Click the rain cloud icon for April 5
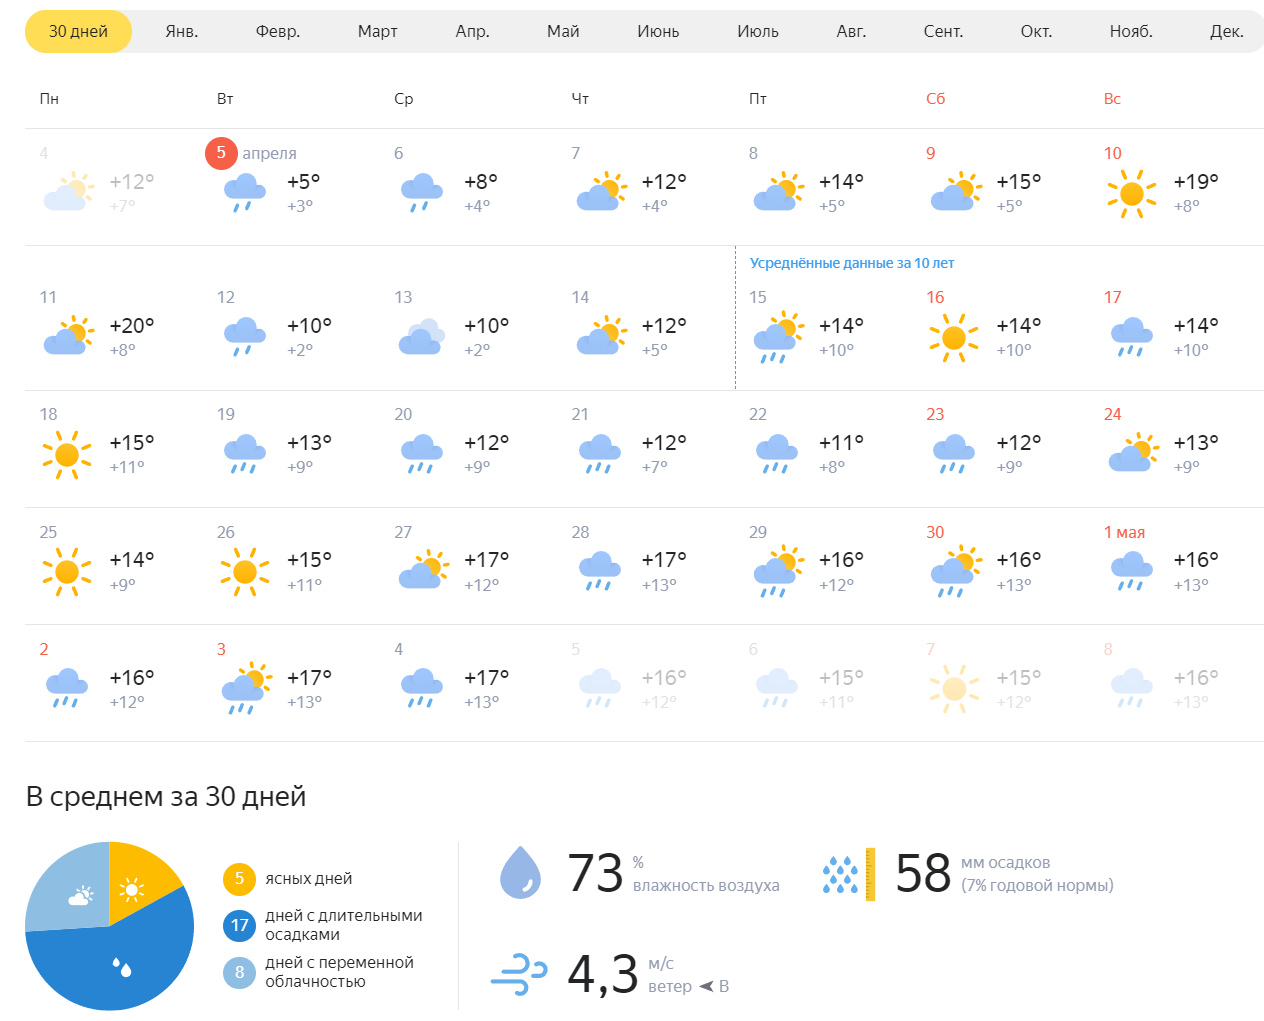Screen dimensions: 1264x1021 click(x=244, y=192)
